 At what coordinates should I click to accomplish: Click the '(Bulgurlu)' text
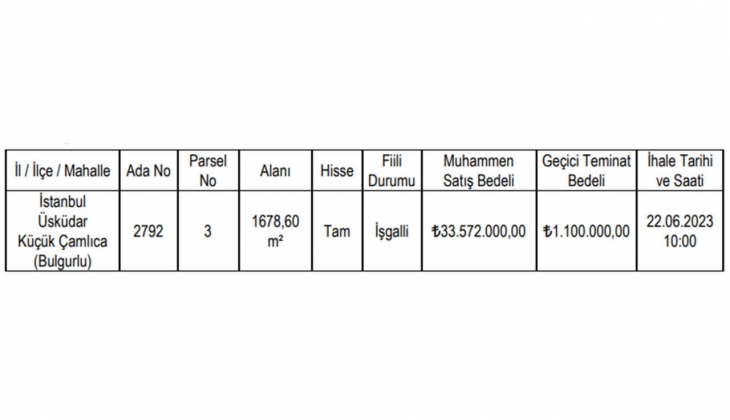(62, 259)
